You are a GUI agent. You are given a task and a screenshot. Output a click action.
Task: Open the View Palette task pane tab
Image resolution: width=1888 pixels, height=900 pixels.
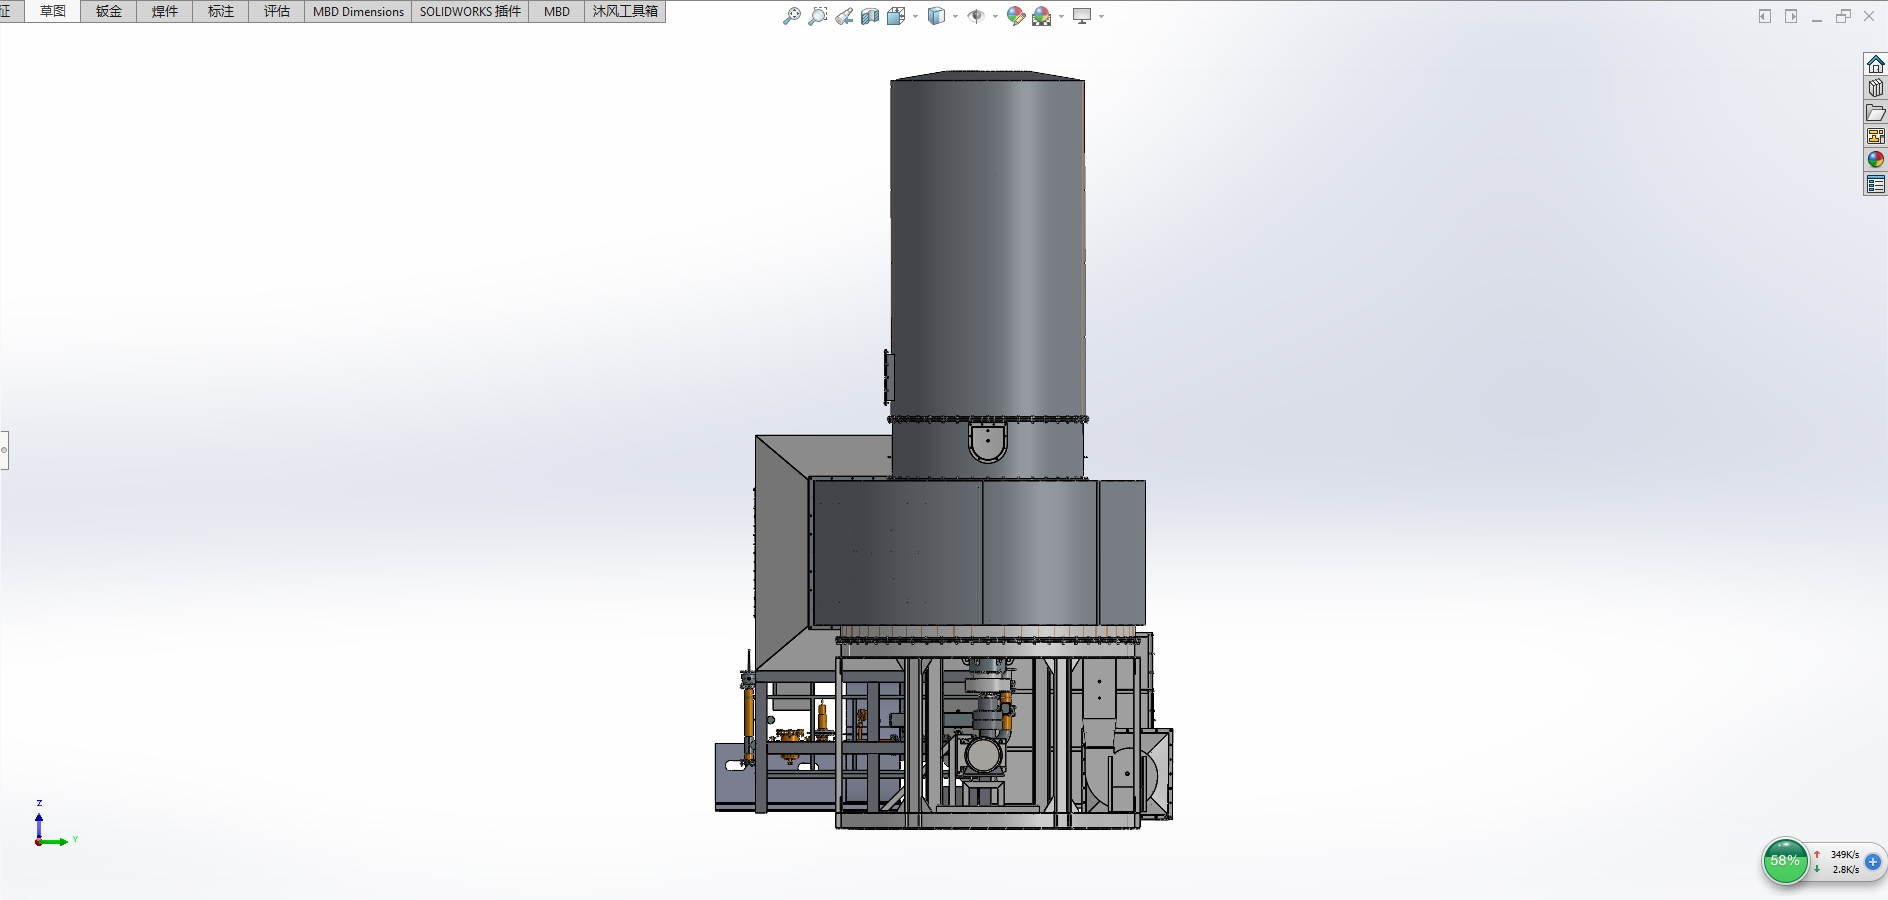pyautogui.click(x=1876, y=136)
